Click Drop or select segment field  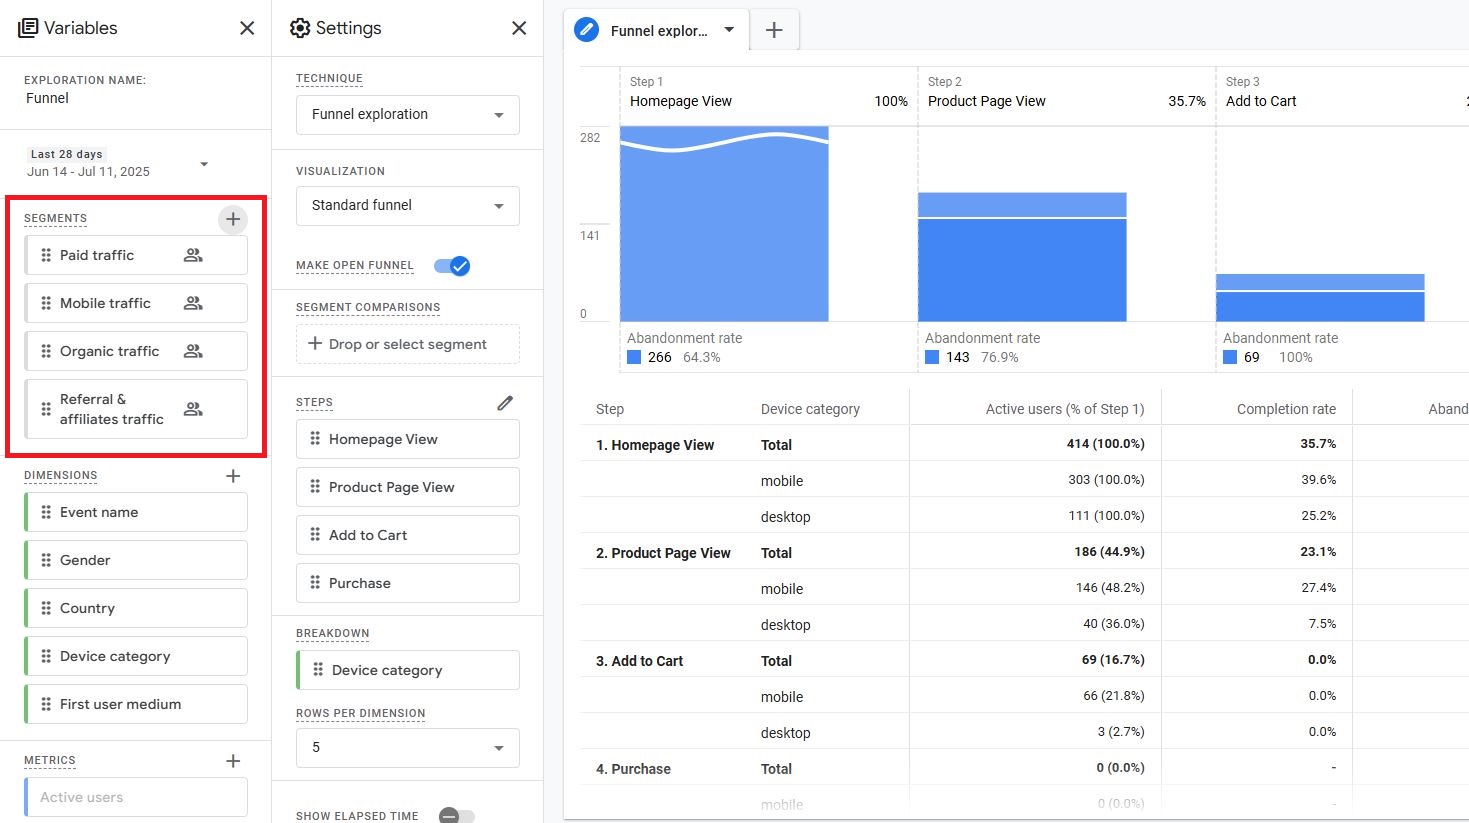click(x=408, y=344)
